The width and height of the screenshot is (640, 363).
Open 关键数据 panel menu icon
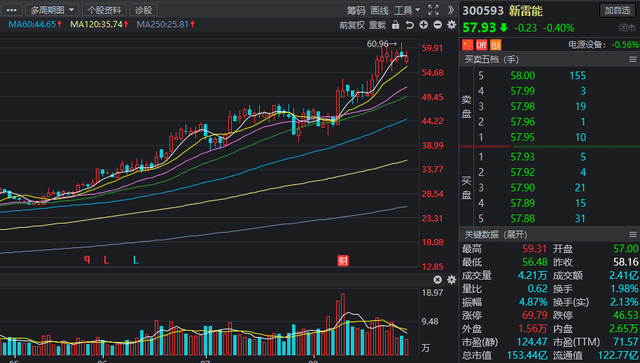coord(633,234)
